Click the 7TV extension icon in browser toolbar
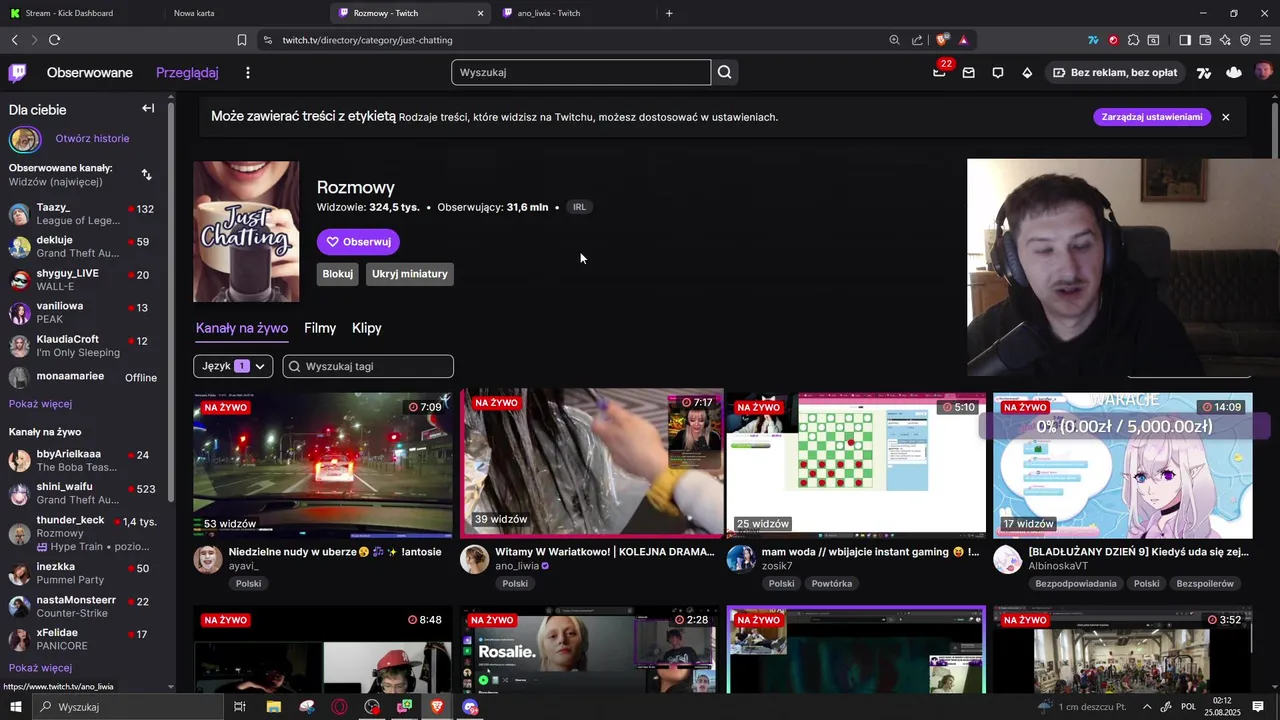Screen dimensions: 1280x720 [1093, 40]
